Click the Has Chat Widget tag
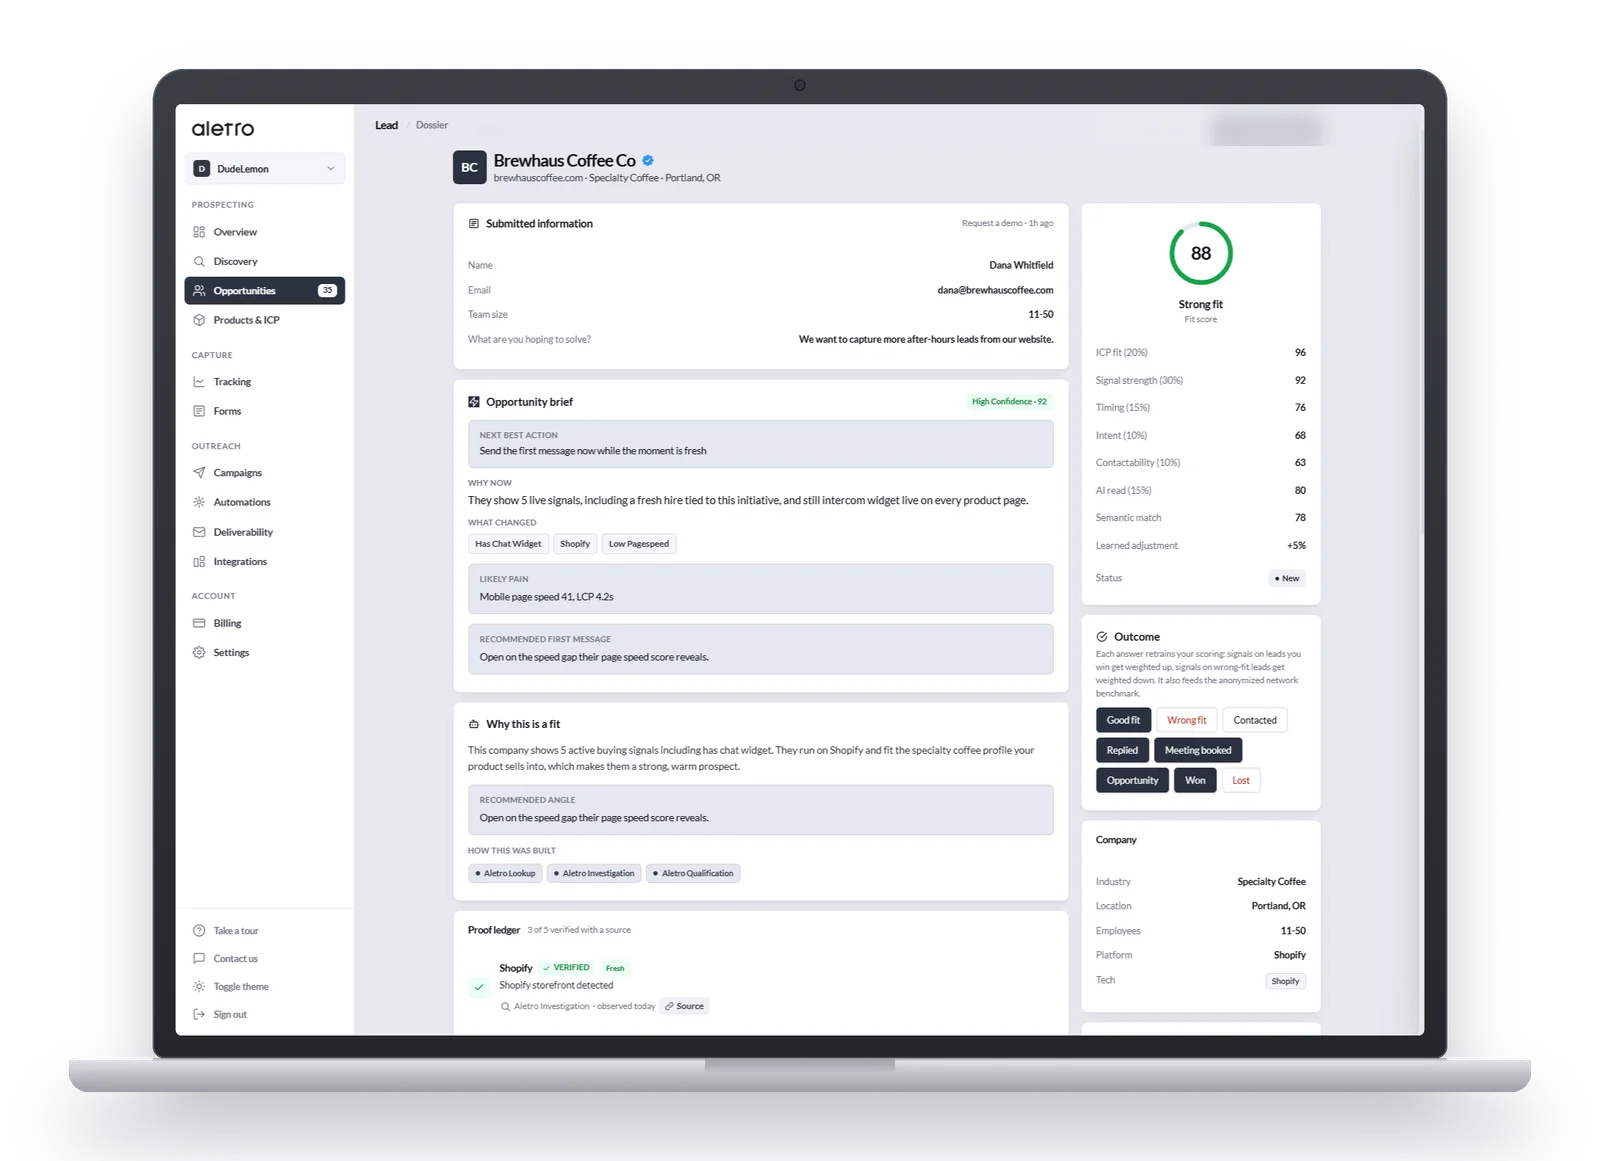This screenshot has width=1600, height=1161. click(508, 544)
